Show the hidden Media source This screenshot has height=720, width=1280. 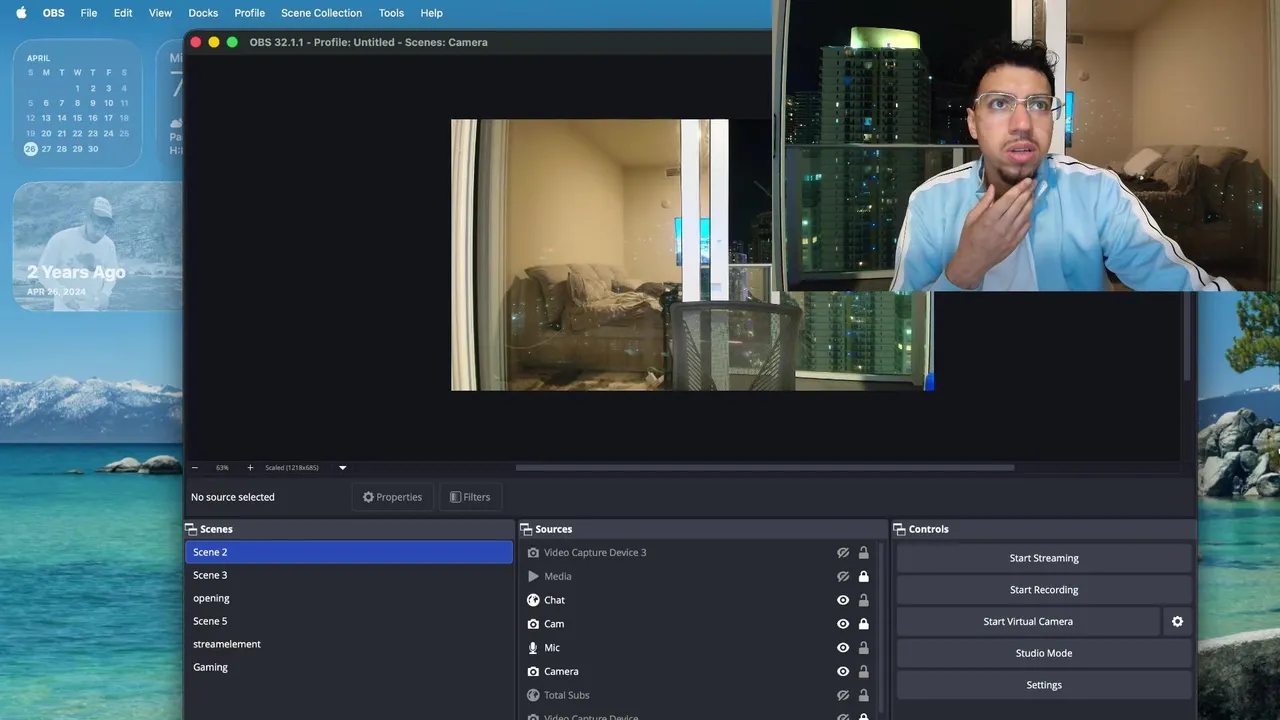[843, 576]
